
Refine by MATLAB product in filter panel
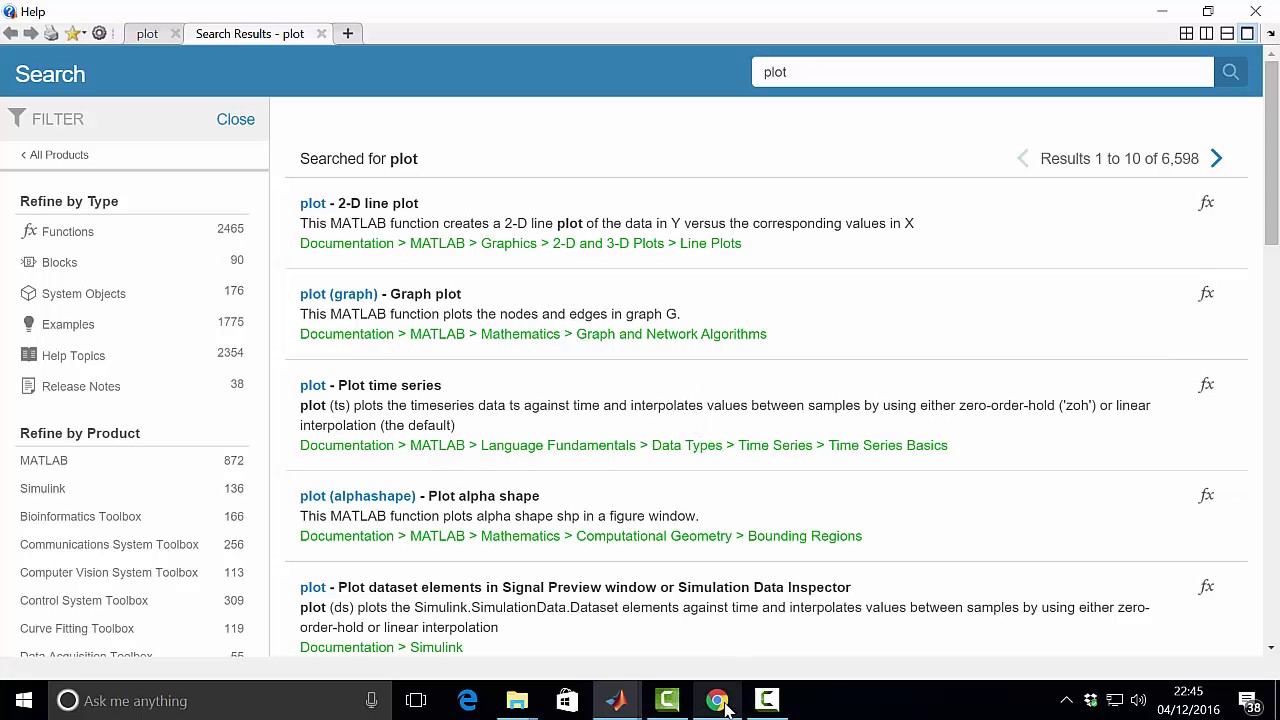click(x=44, y=461)
